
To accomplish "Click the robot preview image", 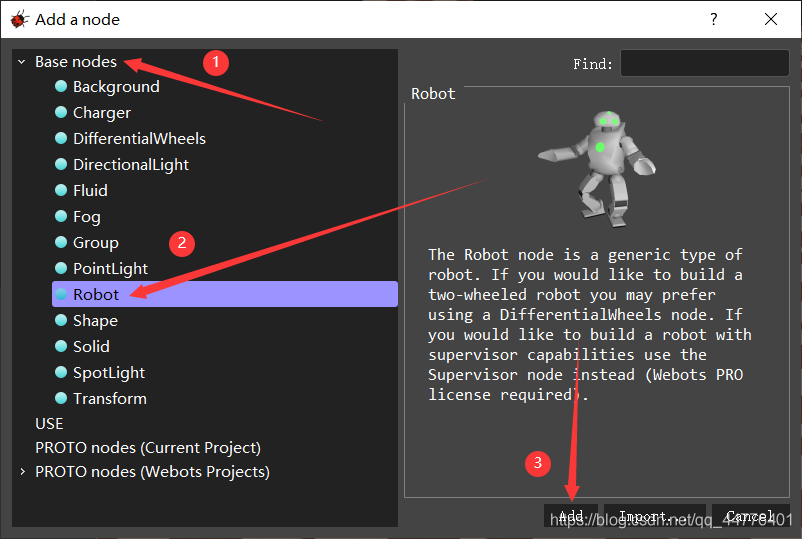I will click(x=597, y=168).
